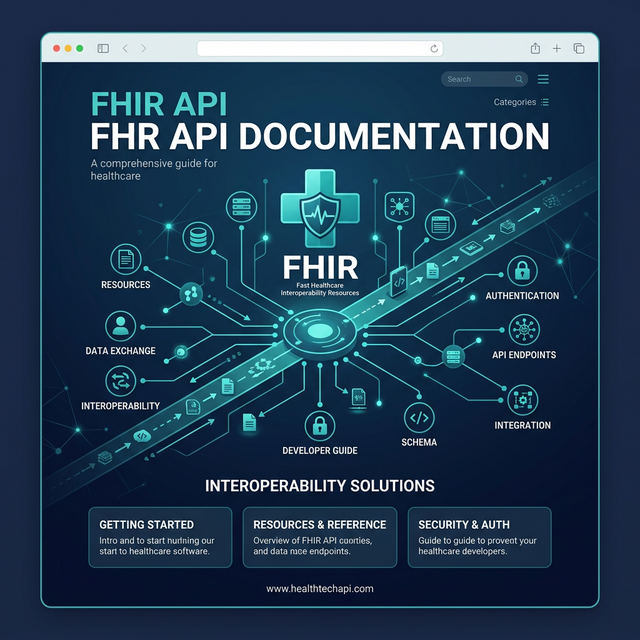Open the Developer Guide lock icon
Image resolution: width=640 pixels, height=640 pixels.
(x=320, y=426)
